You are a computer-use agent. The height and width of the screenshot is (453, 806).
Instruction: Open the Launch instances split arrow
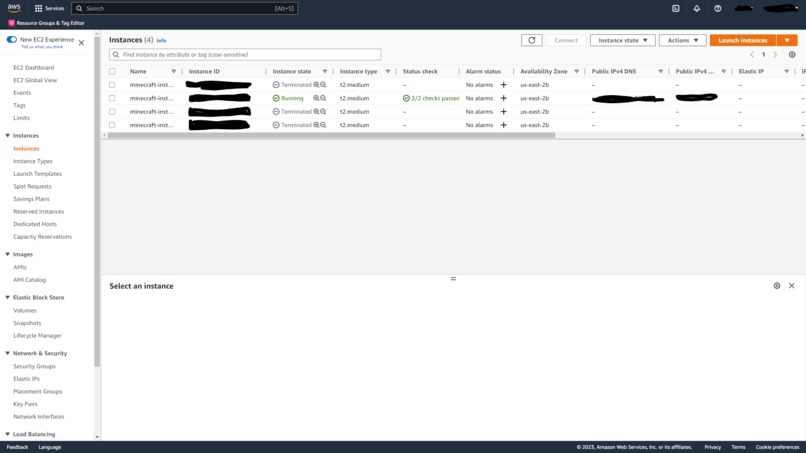pyautogui.click(x=787, y=40)
